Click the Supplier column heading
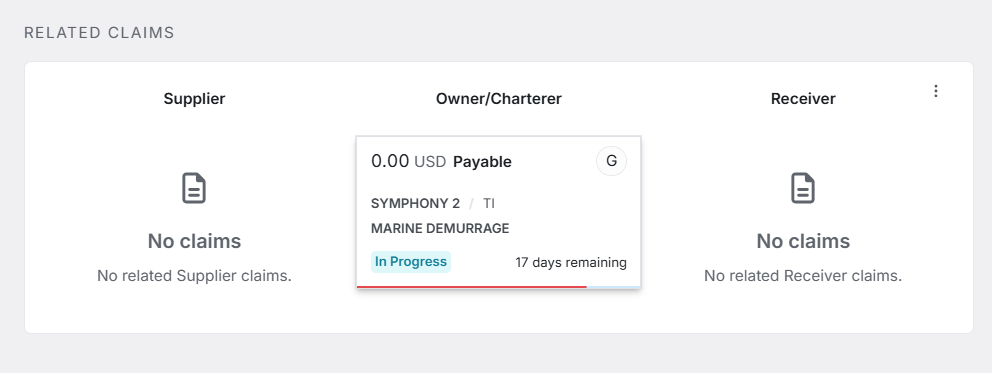Screen dimensions: 992x373 tap(194, 99)
